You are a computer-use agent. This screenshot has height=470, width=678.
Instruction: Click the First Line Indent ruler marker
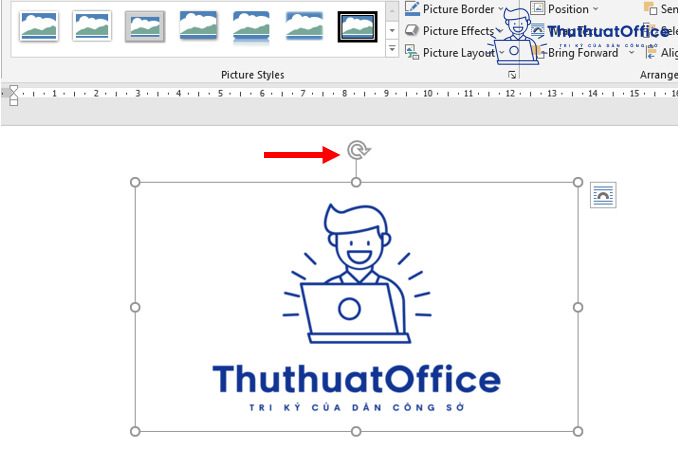point(13,88)
